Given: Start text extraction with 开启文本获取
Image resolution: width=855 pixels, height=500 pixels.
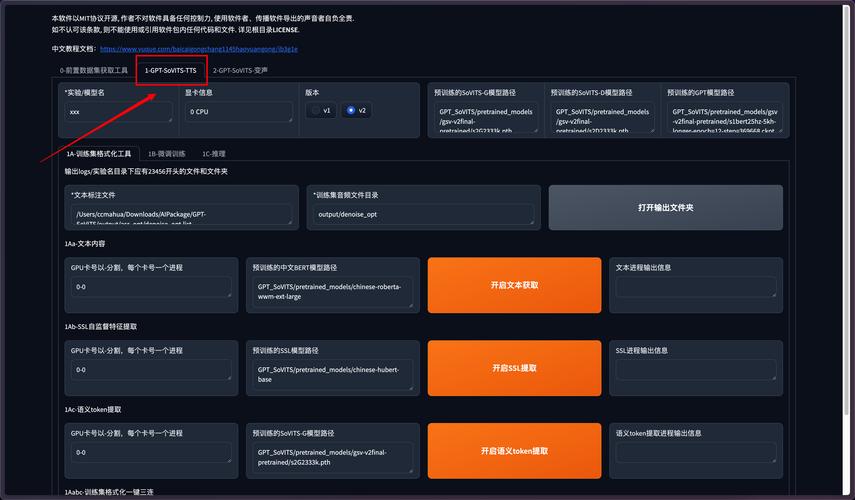Looking at the screenshot, I should pos(514,285).
